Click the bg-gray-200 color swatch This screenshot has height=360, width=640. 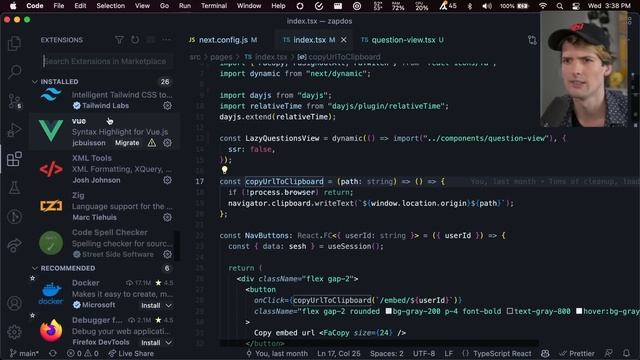(x=389, y=311)
